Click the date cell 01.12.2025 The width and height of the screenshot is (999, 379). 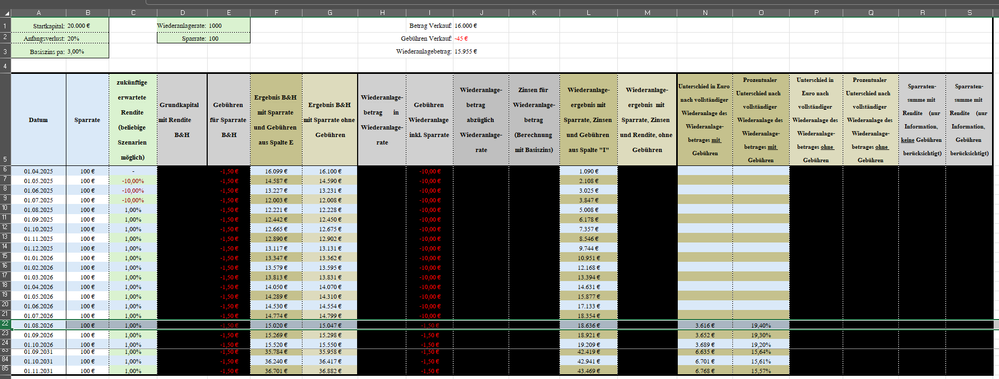pos(38,248)
